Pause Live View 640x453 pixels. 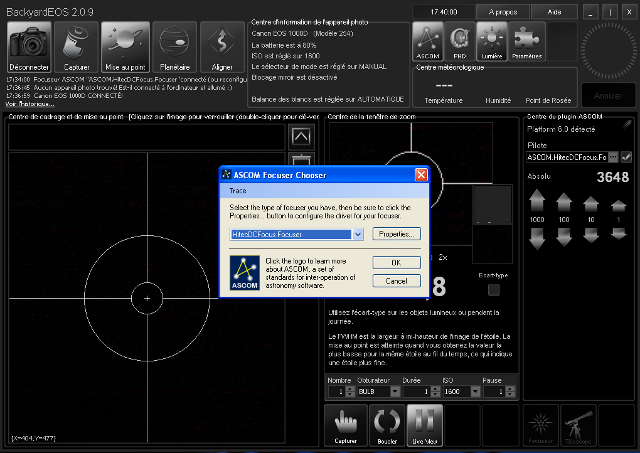pos(424,425)
